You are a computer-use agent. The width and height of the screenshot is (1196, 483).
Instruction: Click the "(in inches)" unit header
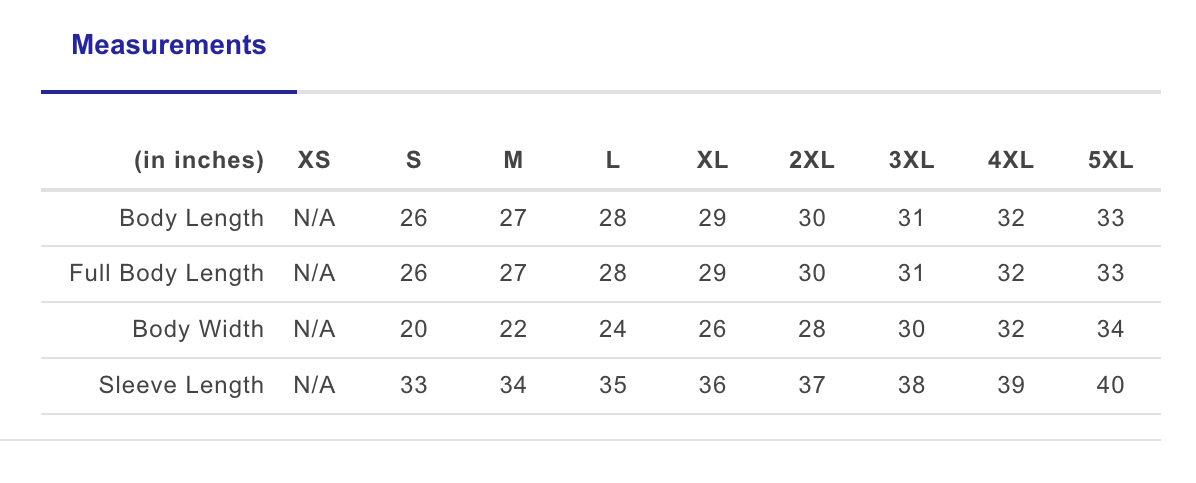199,161
